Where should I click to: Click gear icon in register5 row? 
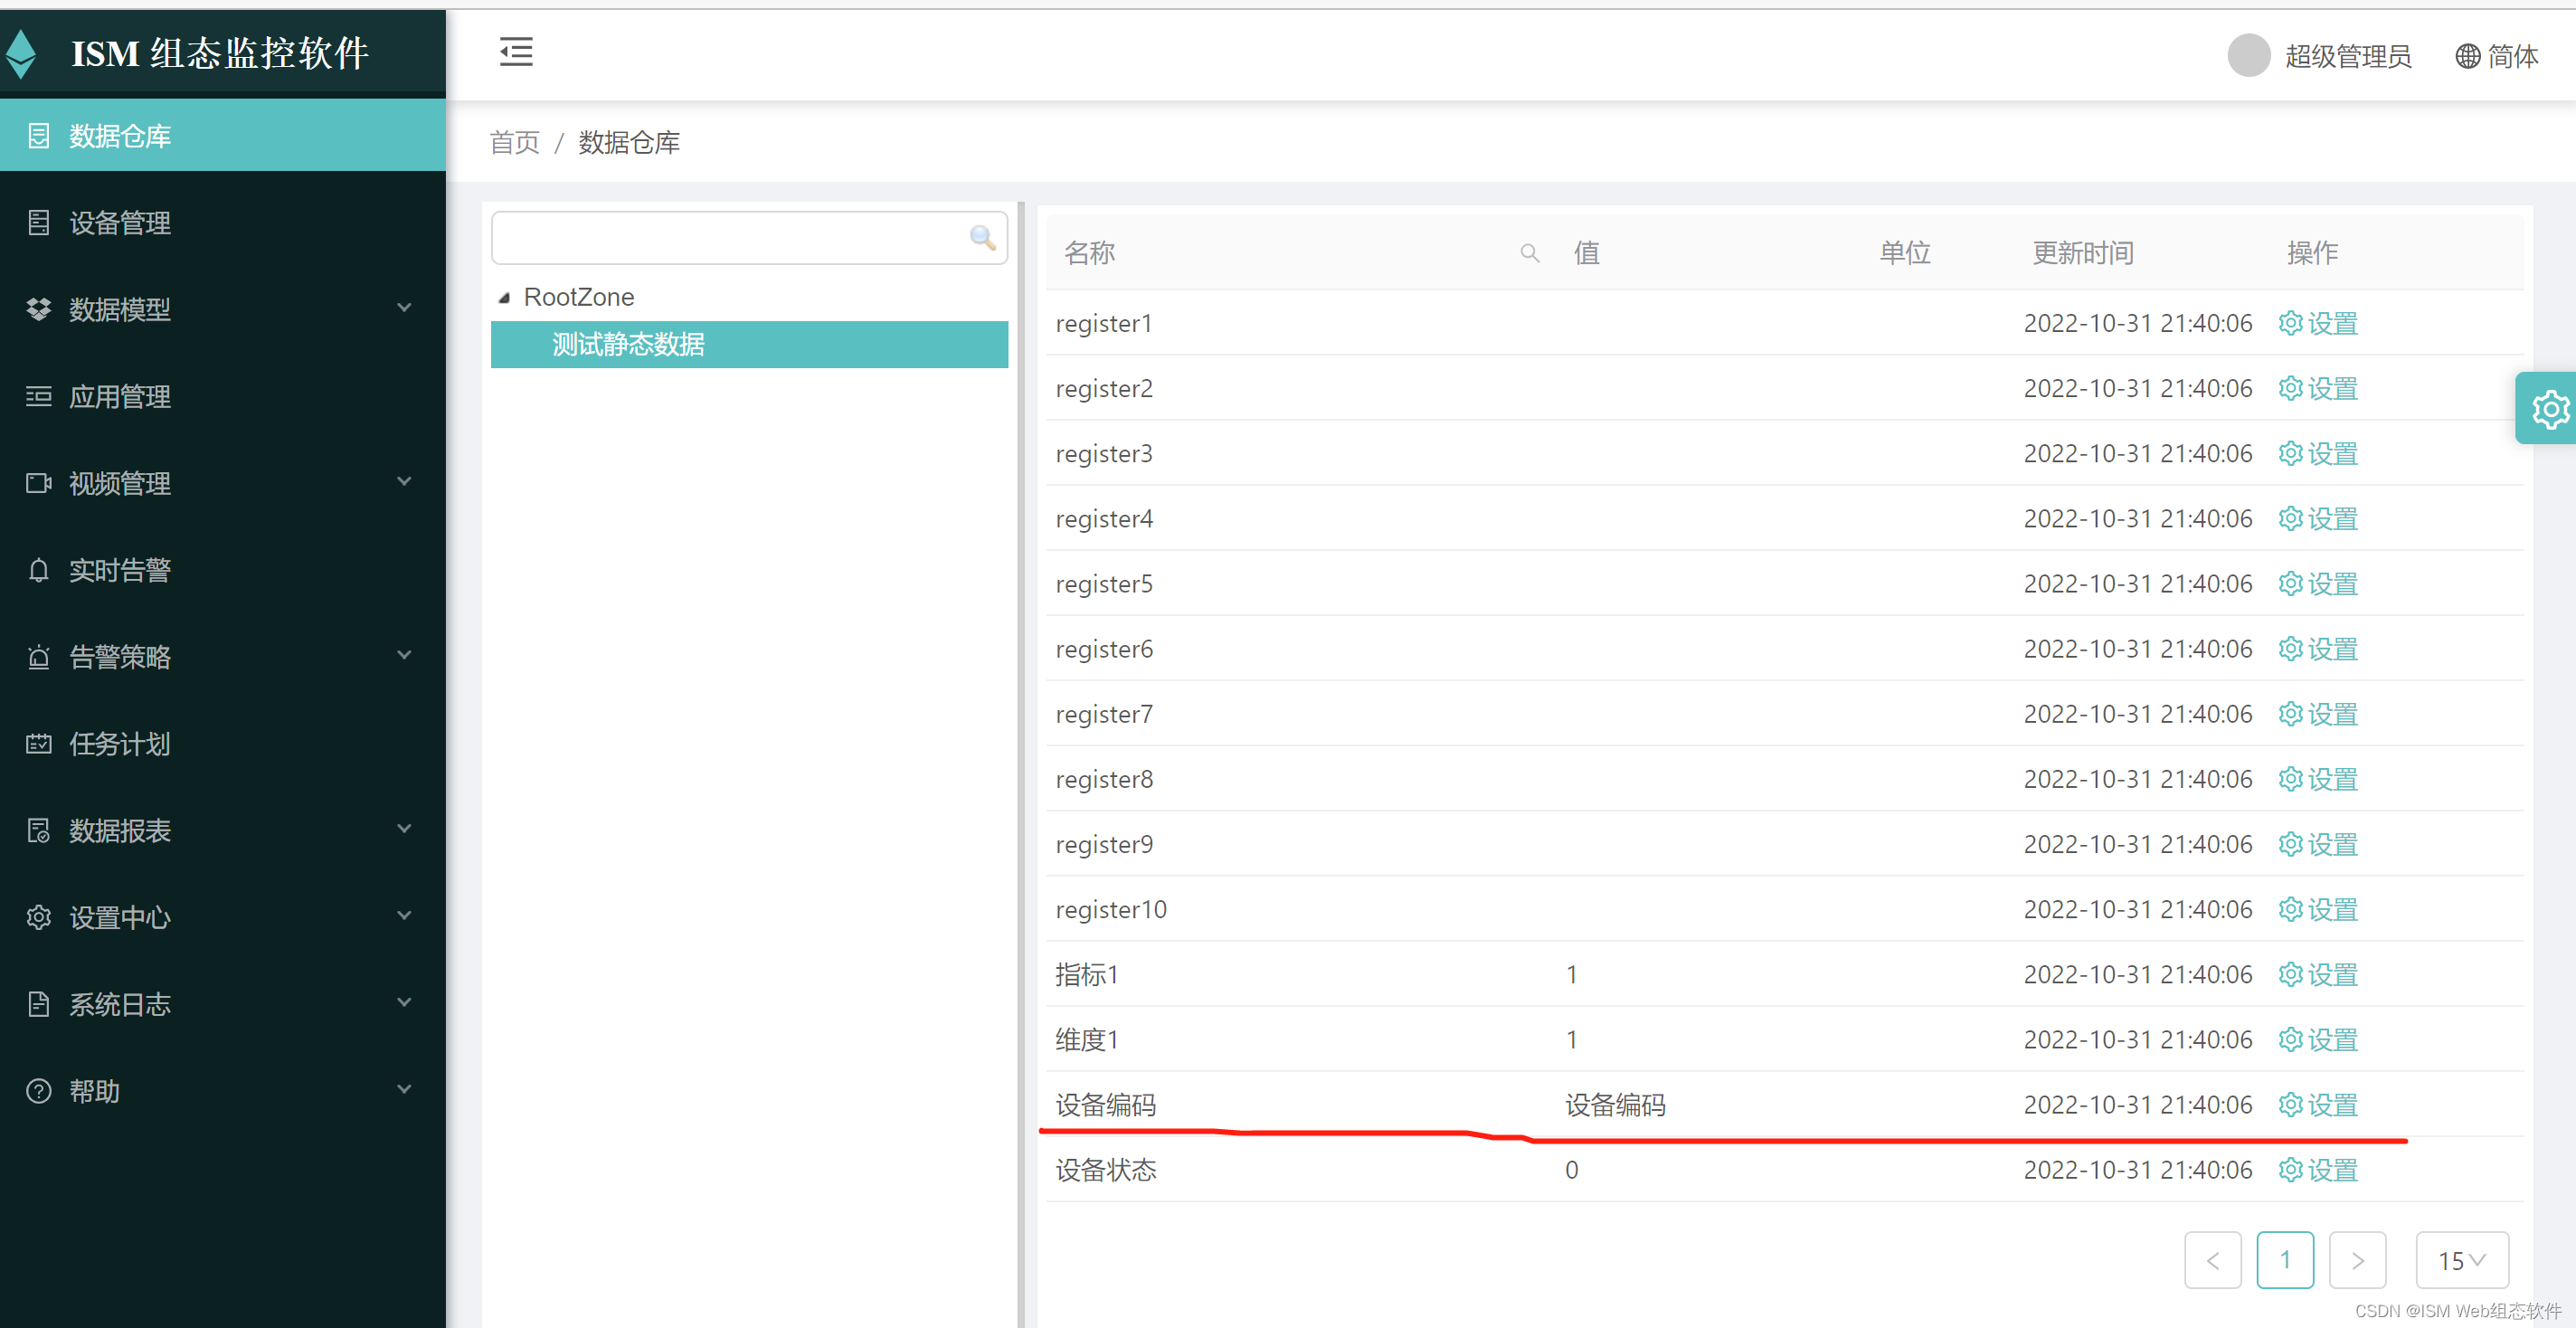click(x=2290, y=583)
